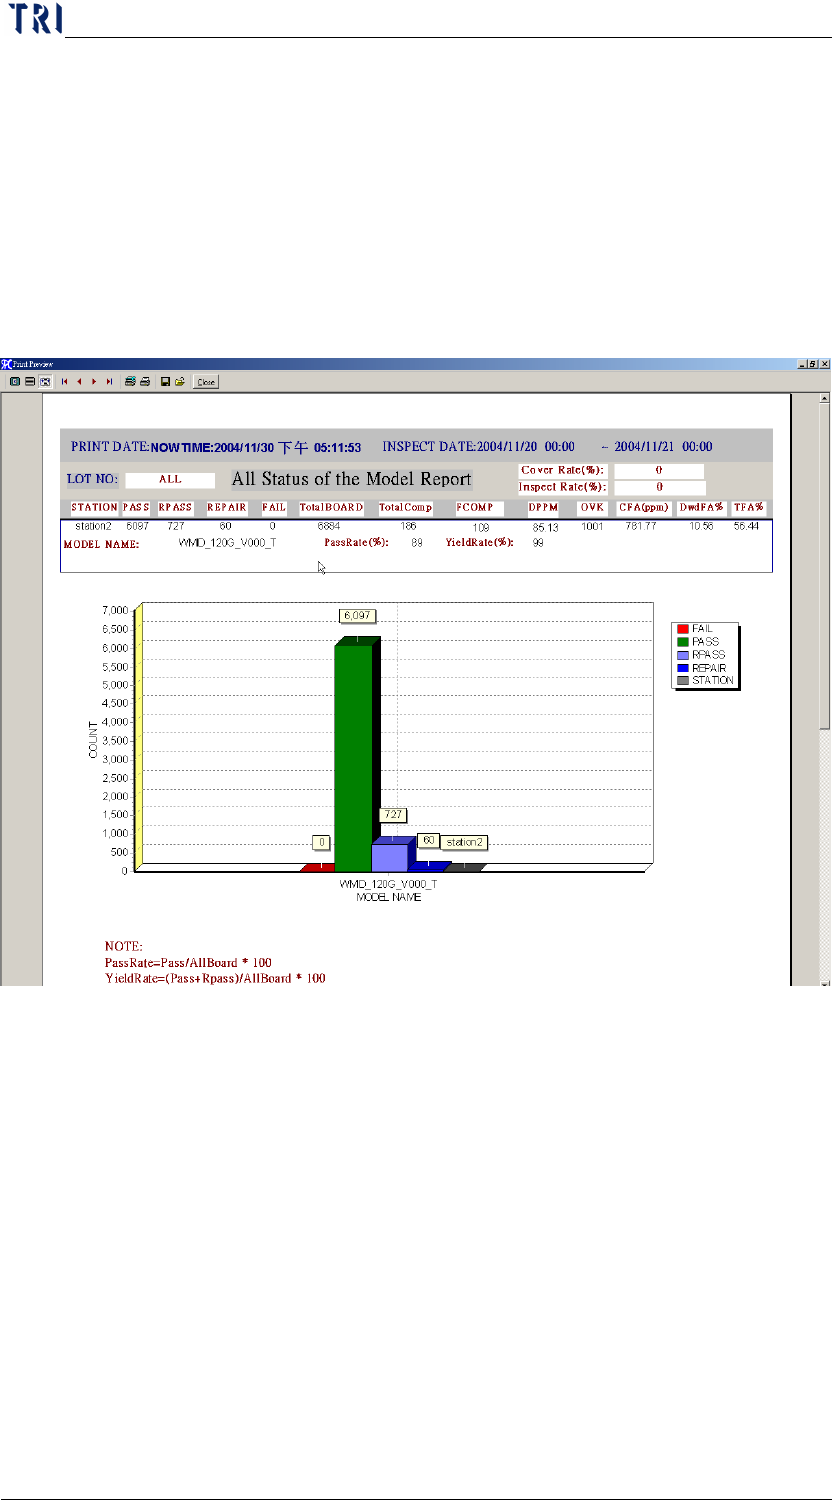832x1500 pixels.
Task: Go to the next page of preview
Action: point(94,382)
